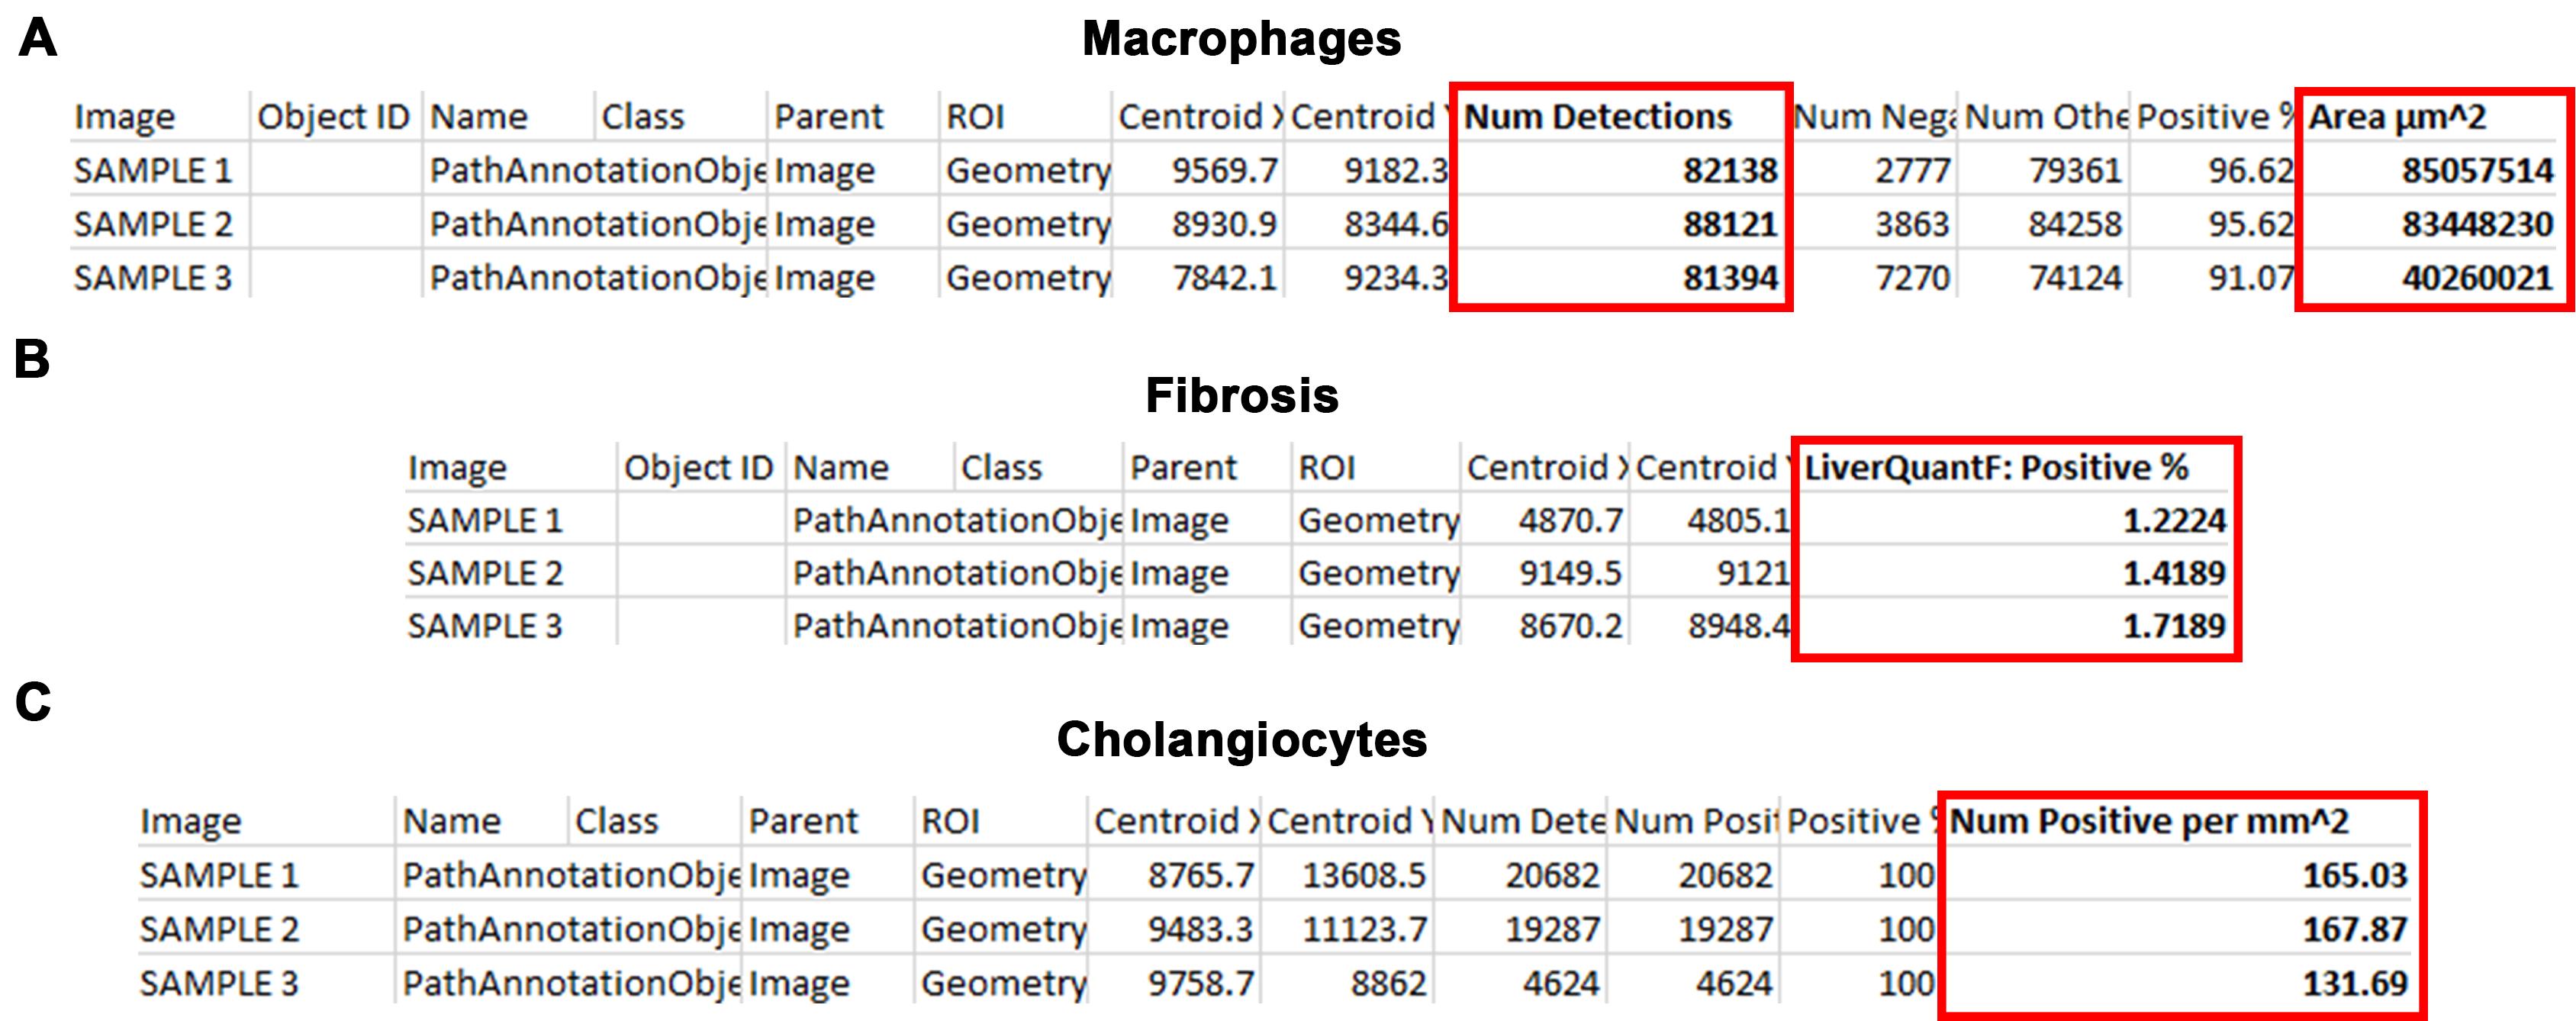Image resolution: width=2576 pixels, height=1021 pixels.
Task: Select the Class header in Fibrosis table
Action: point(1001,468)
